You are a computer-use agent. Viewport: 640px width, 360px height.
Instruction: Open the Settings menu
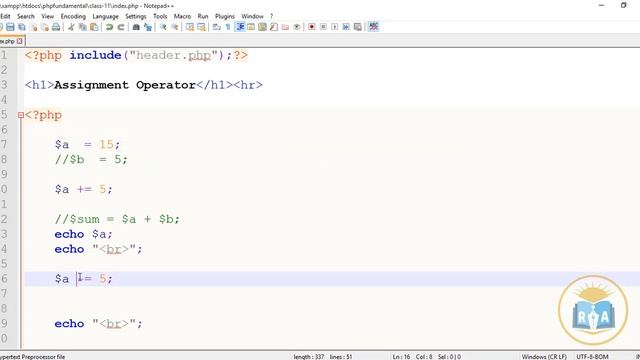click(x=136, y=16)
